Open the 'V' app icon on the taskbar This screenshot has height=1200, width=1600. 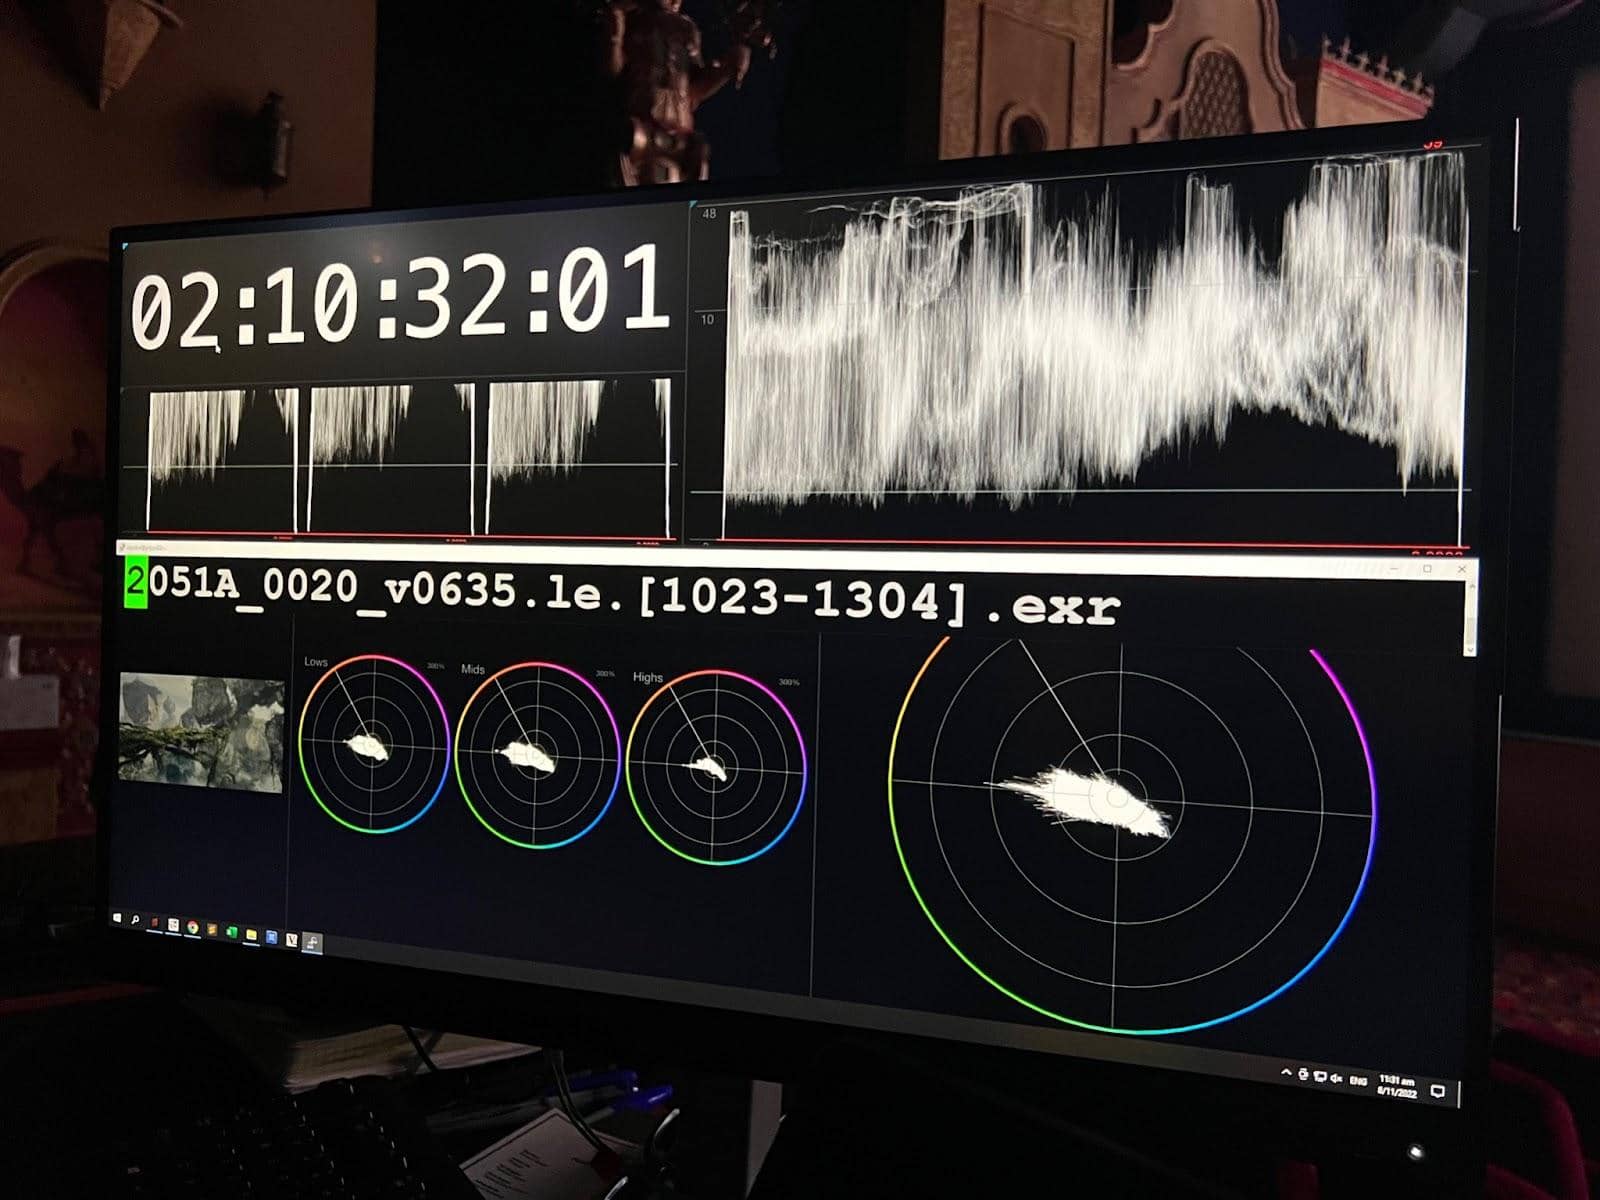tap(292, 940)
